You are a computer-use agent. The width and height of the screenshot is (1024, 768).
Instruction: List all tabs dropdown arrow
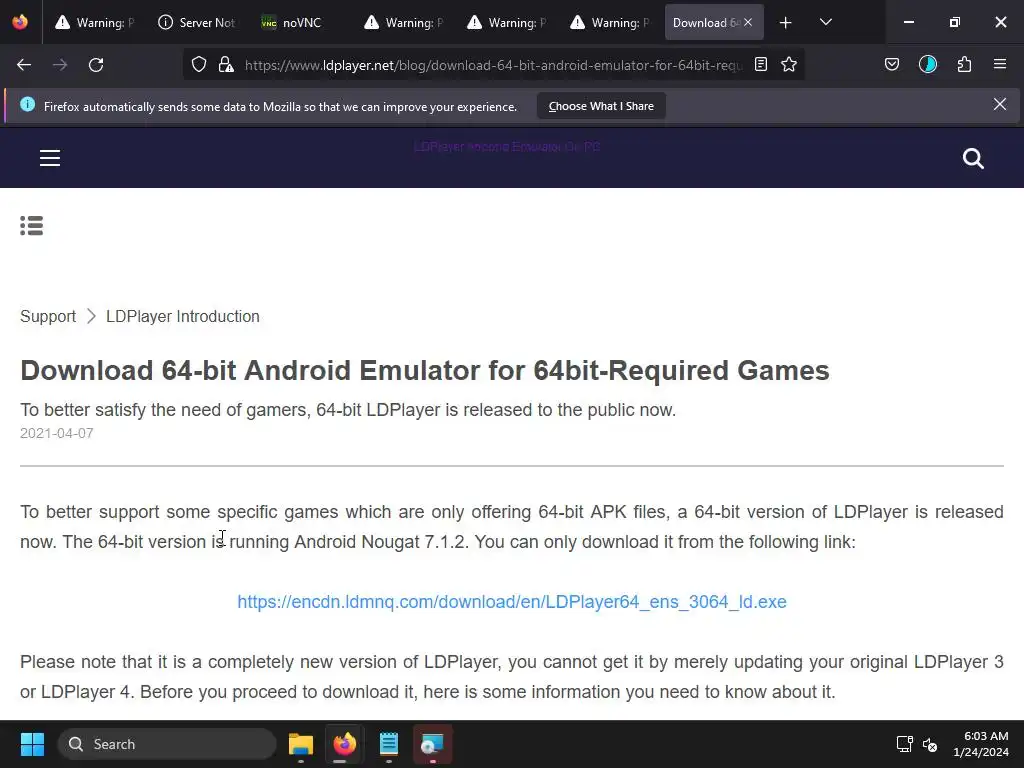825,22
